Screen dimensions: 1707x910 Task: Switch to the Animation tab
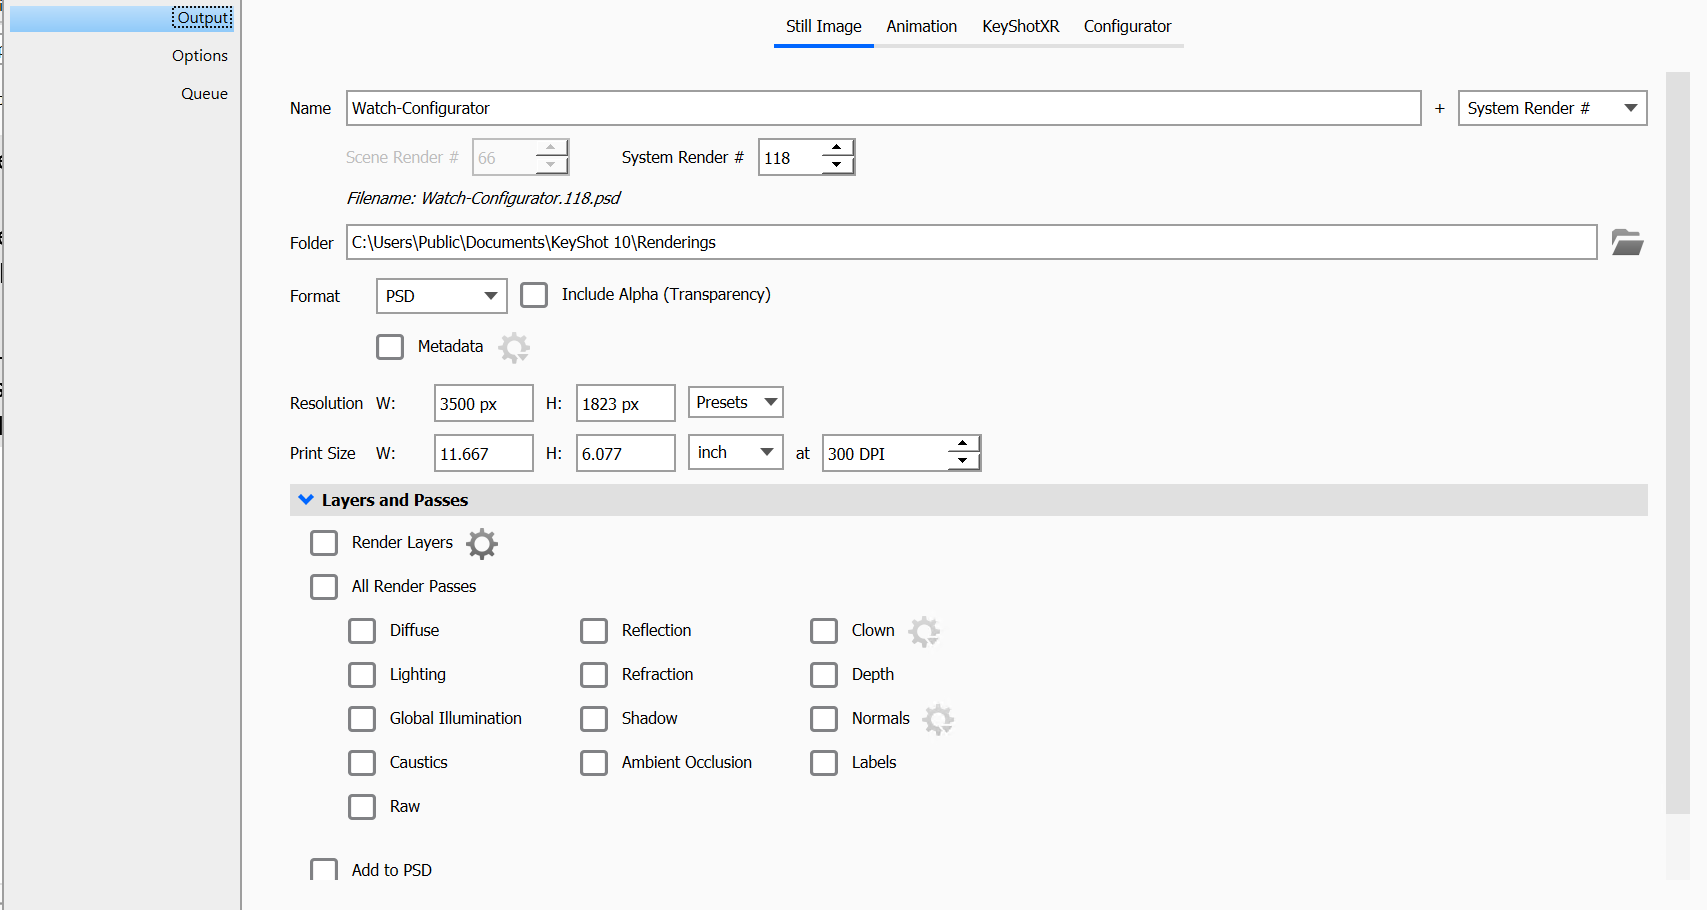[921, 26]
